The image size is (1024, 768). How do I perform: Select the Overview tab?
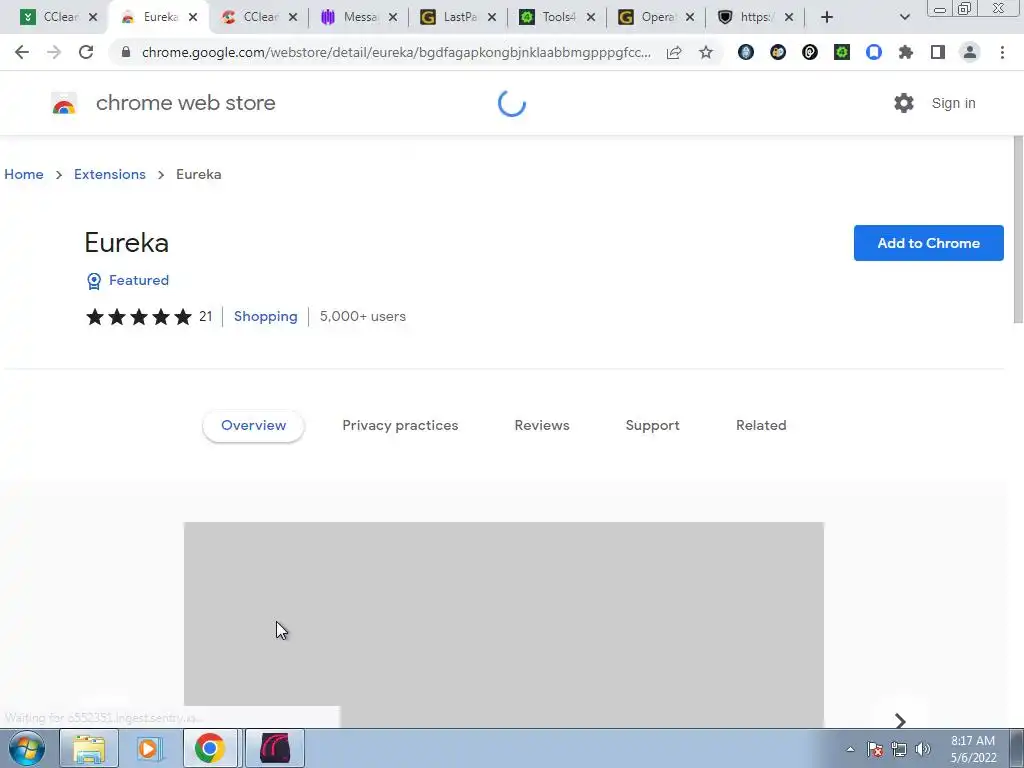253,425
